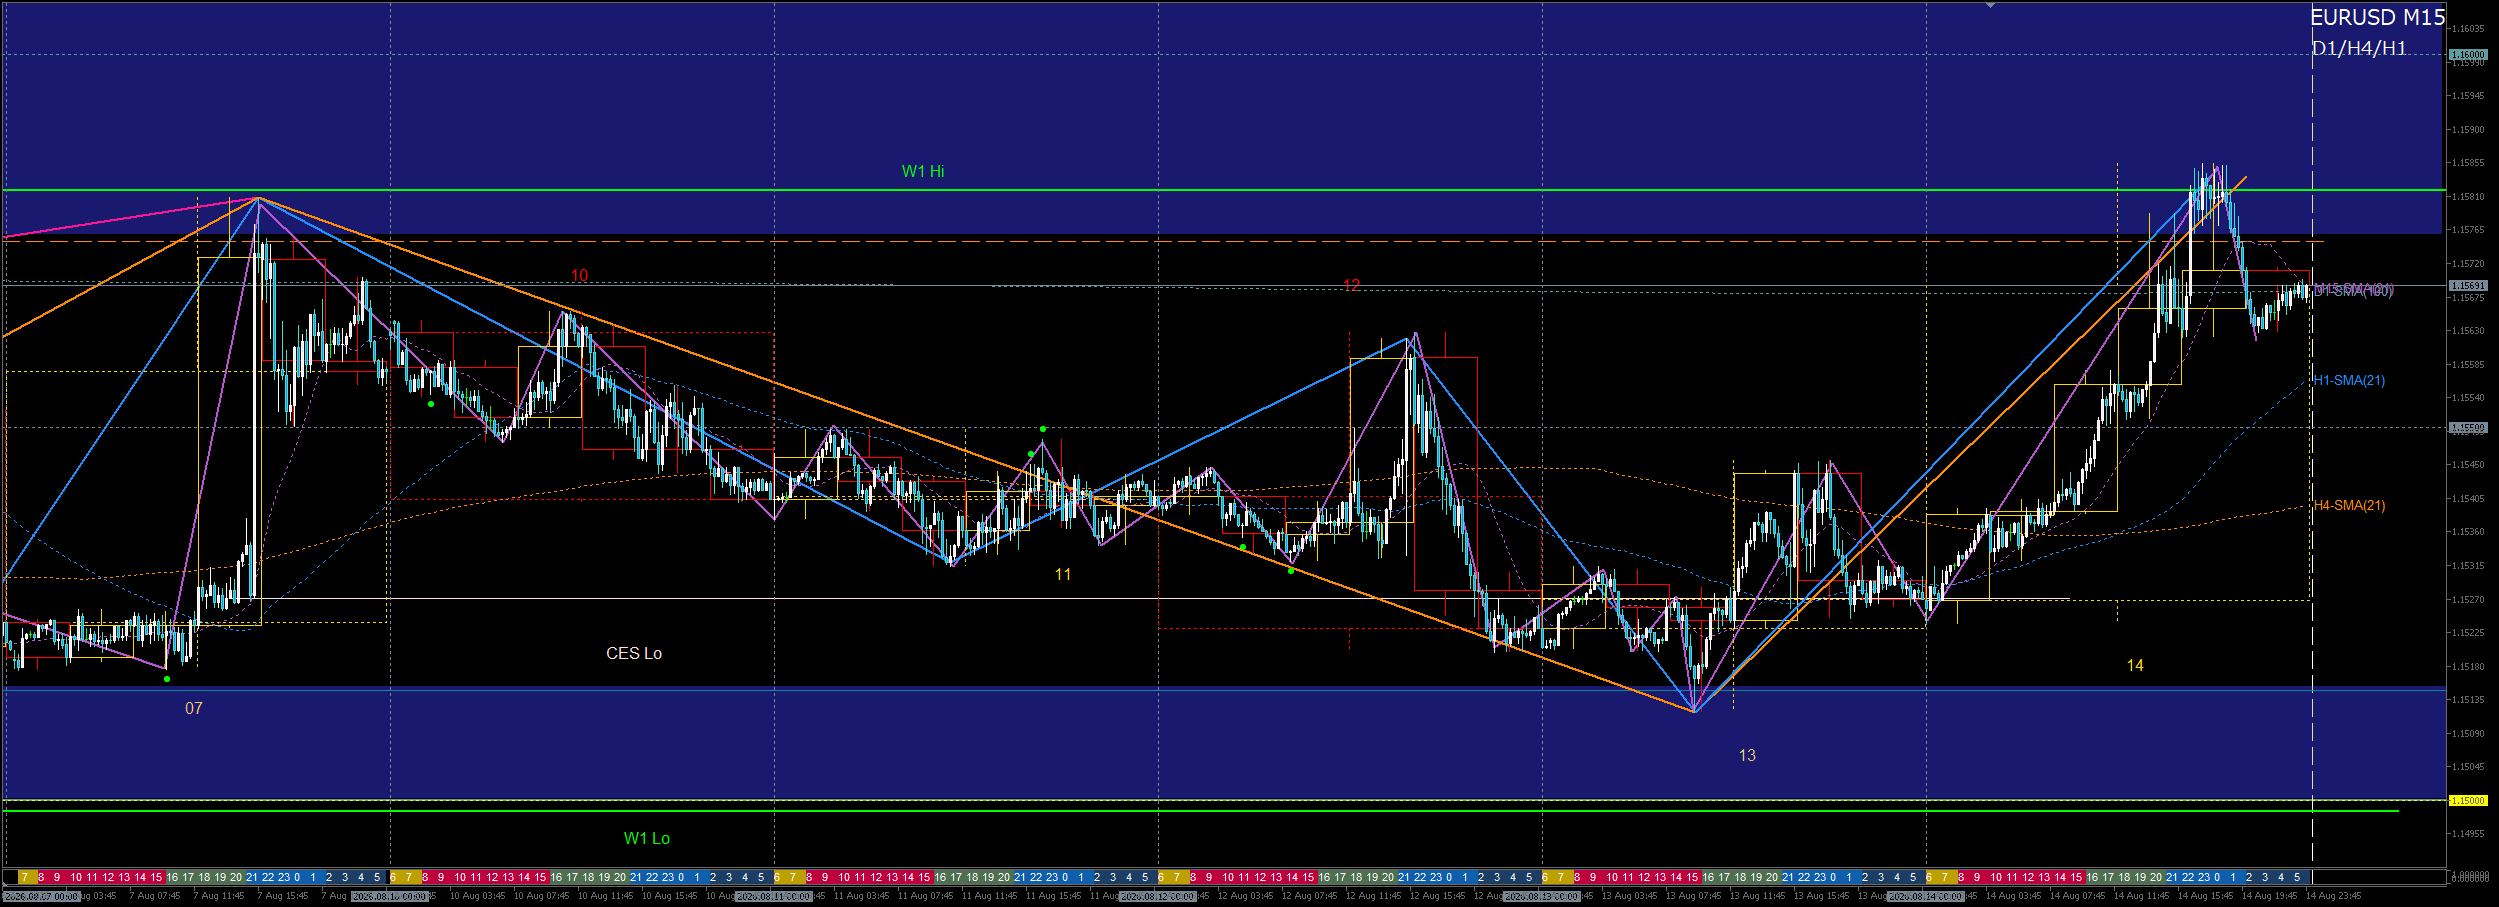Click price scale value 1.15135
This screenshot has width=2499, height=907.
(2468, 700)
